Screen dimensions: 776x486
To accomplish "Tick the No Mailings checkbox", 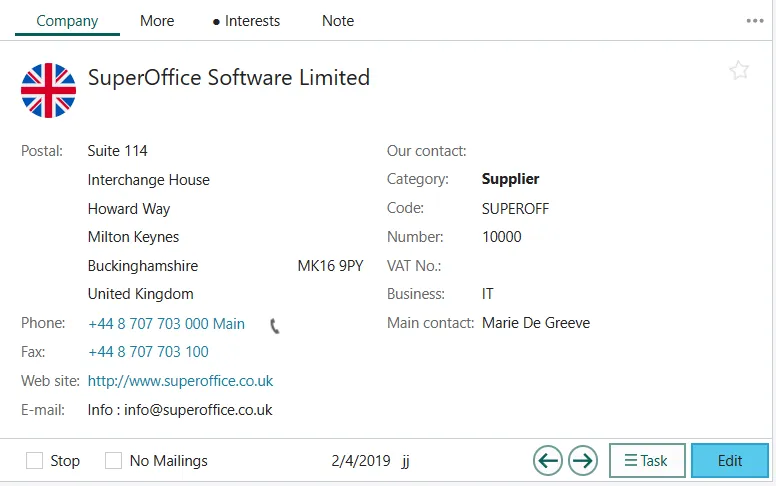I will click(114, 461).
